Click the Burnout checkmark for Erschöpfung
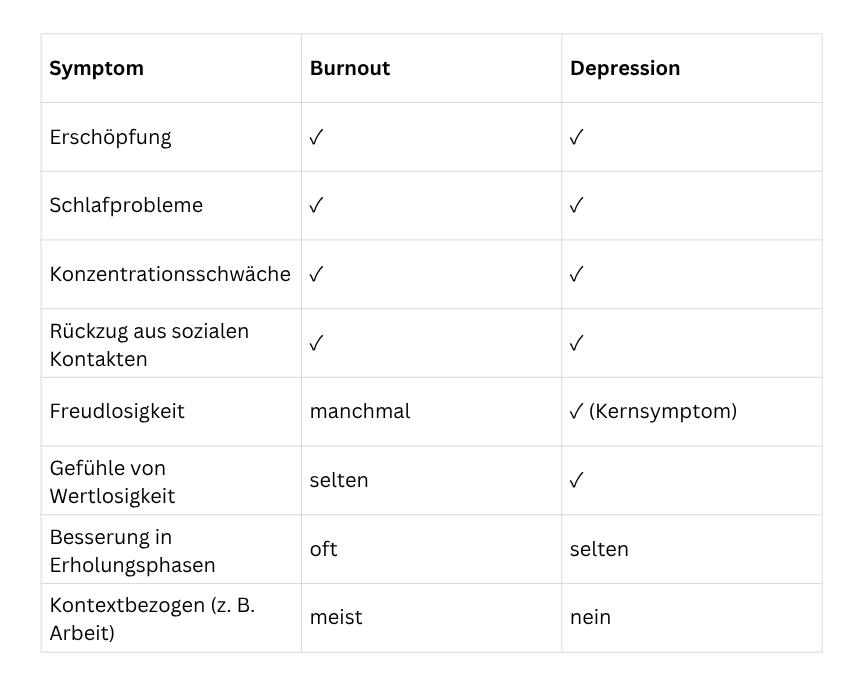This screenshot has width=868, height=688. (317, 138)
